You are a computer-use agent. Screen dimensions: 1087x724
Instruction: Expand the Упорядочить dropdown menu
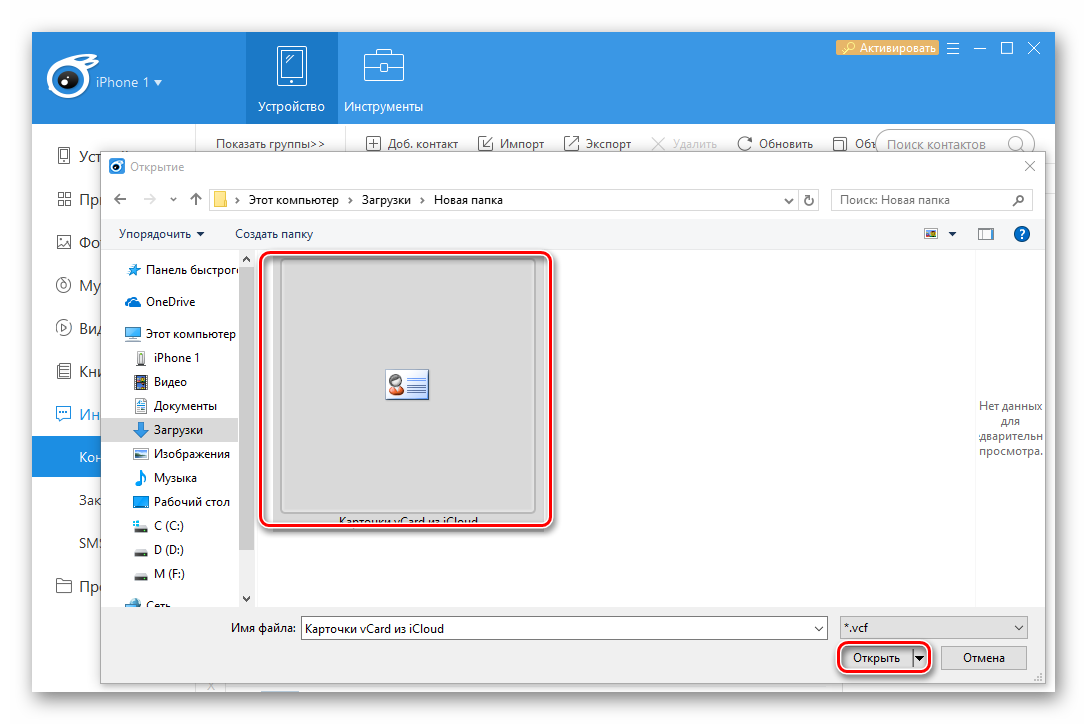pos(161,234)
